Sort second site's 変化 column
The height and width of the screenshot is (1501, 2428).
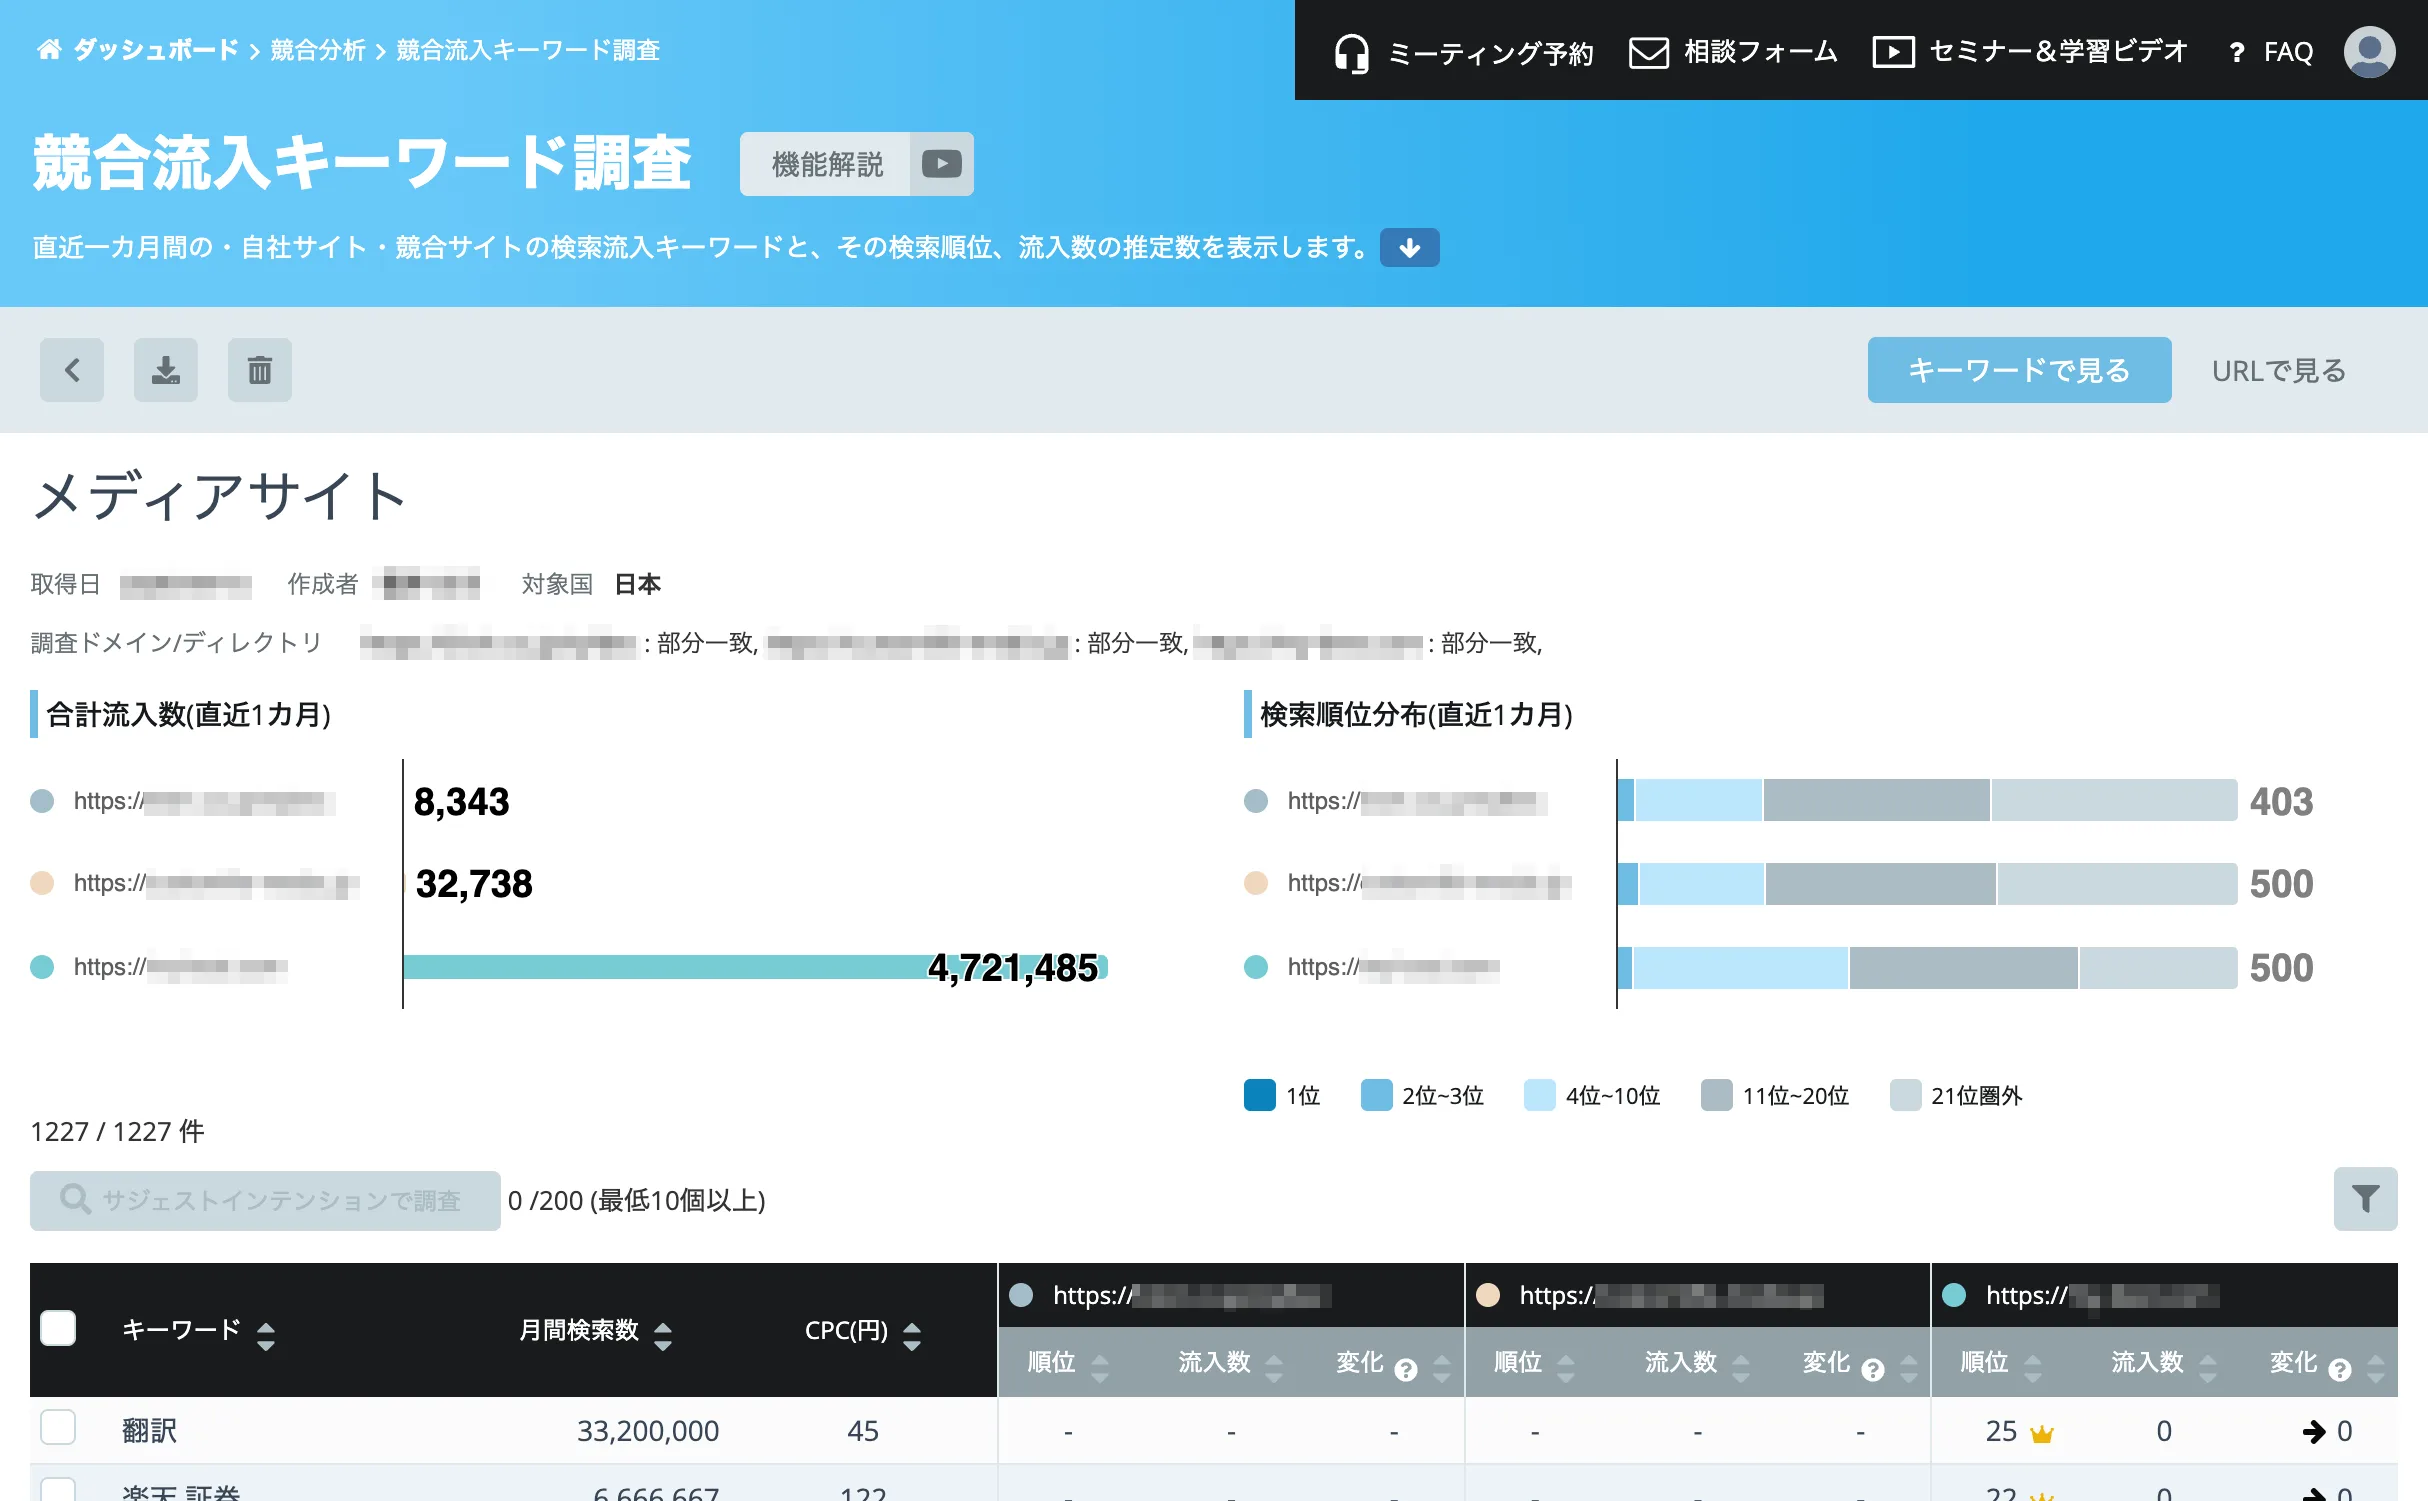(x=1909, y=1368)
